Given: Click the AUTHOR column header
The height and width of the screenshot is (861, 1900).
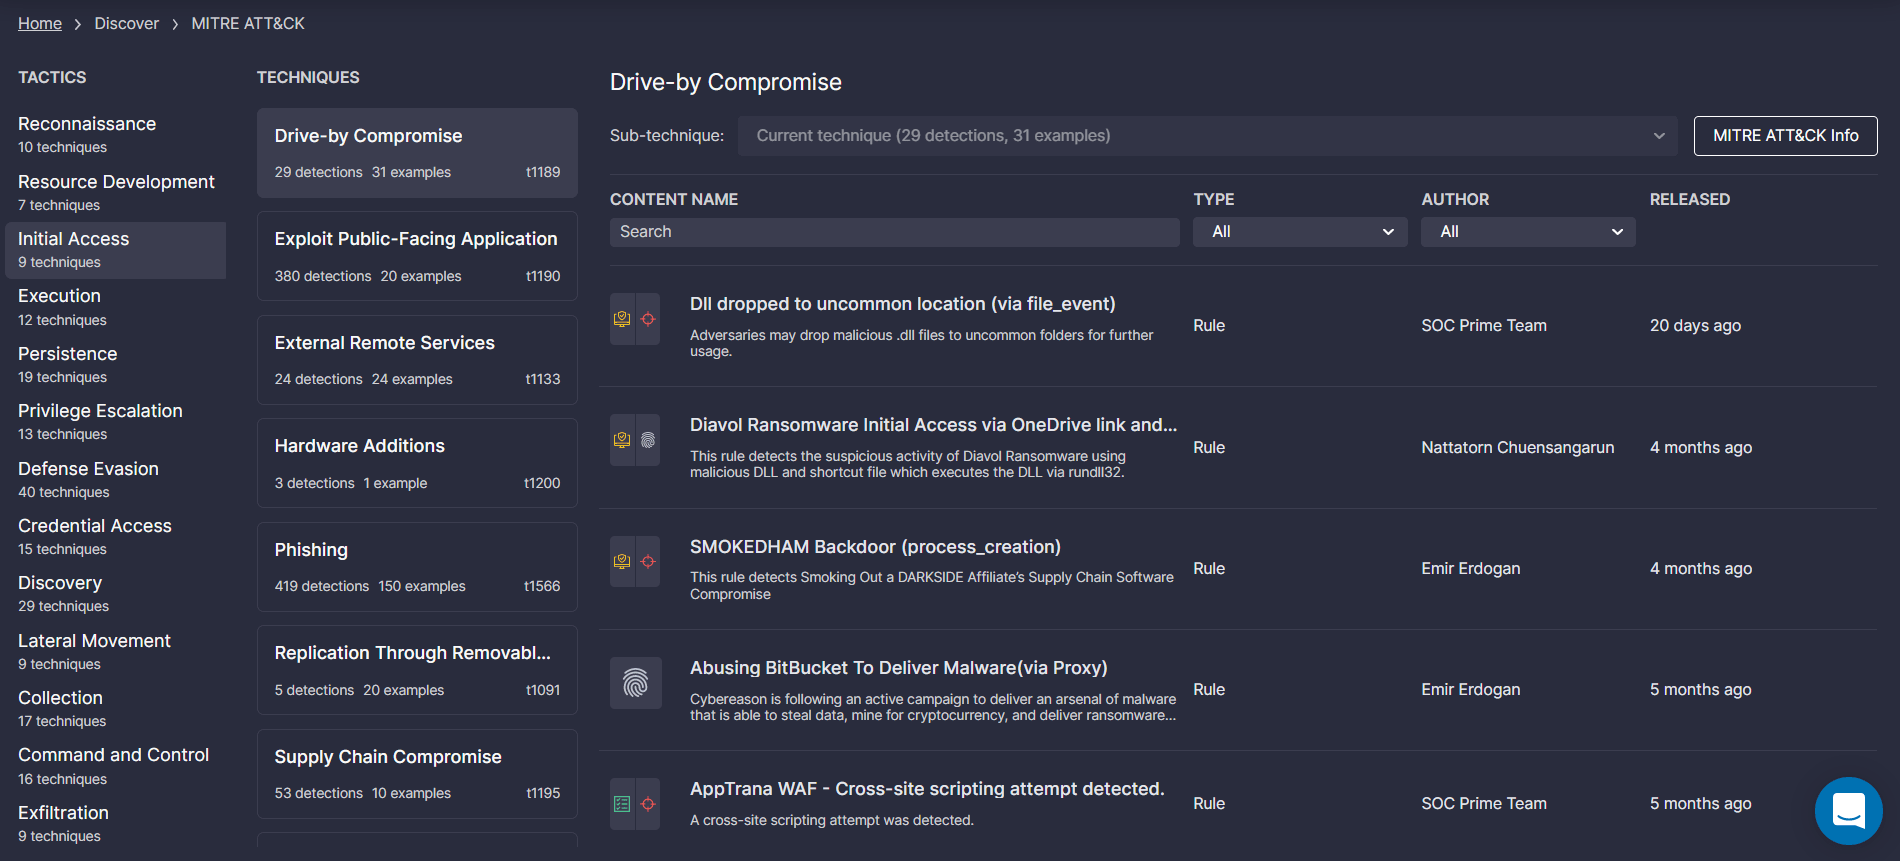Looking at the screenshot, I should [1455, 199].
